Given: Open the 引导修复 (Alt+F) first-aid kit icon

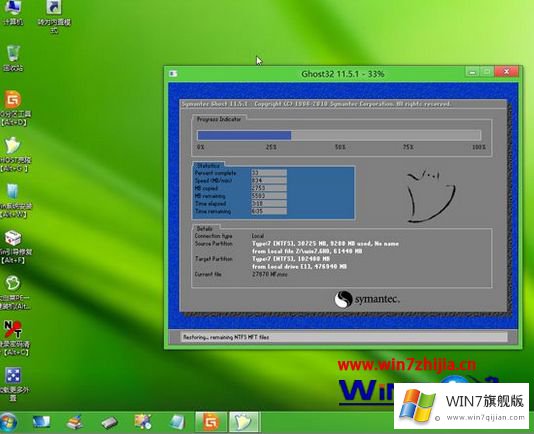Looking at the screenshot, I should [x=14, y=247].
